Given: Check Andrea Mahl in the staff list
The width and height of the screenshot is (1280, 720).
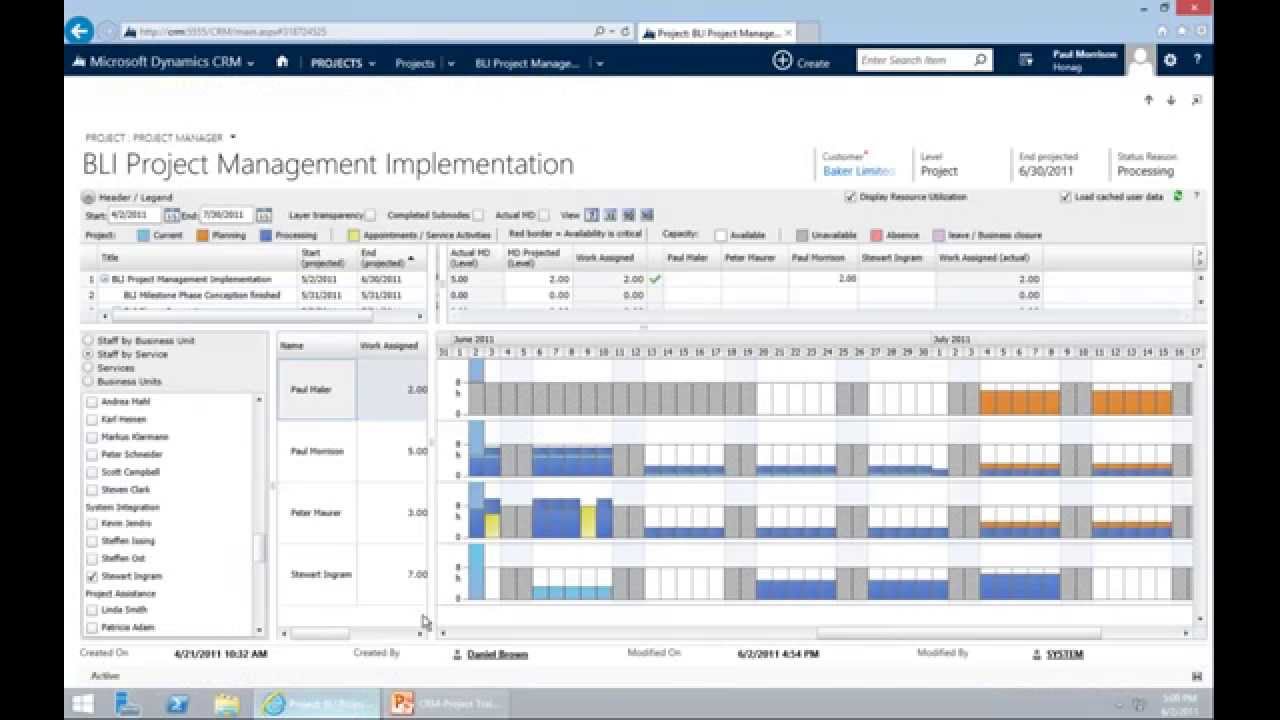Looking at the screenshot, I should click(x=92, y=402).
